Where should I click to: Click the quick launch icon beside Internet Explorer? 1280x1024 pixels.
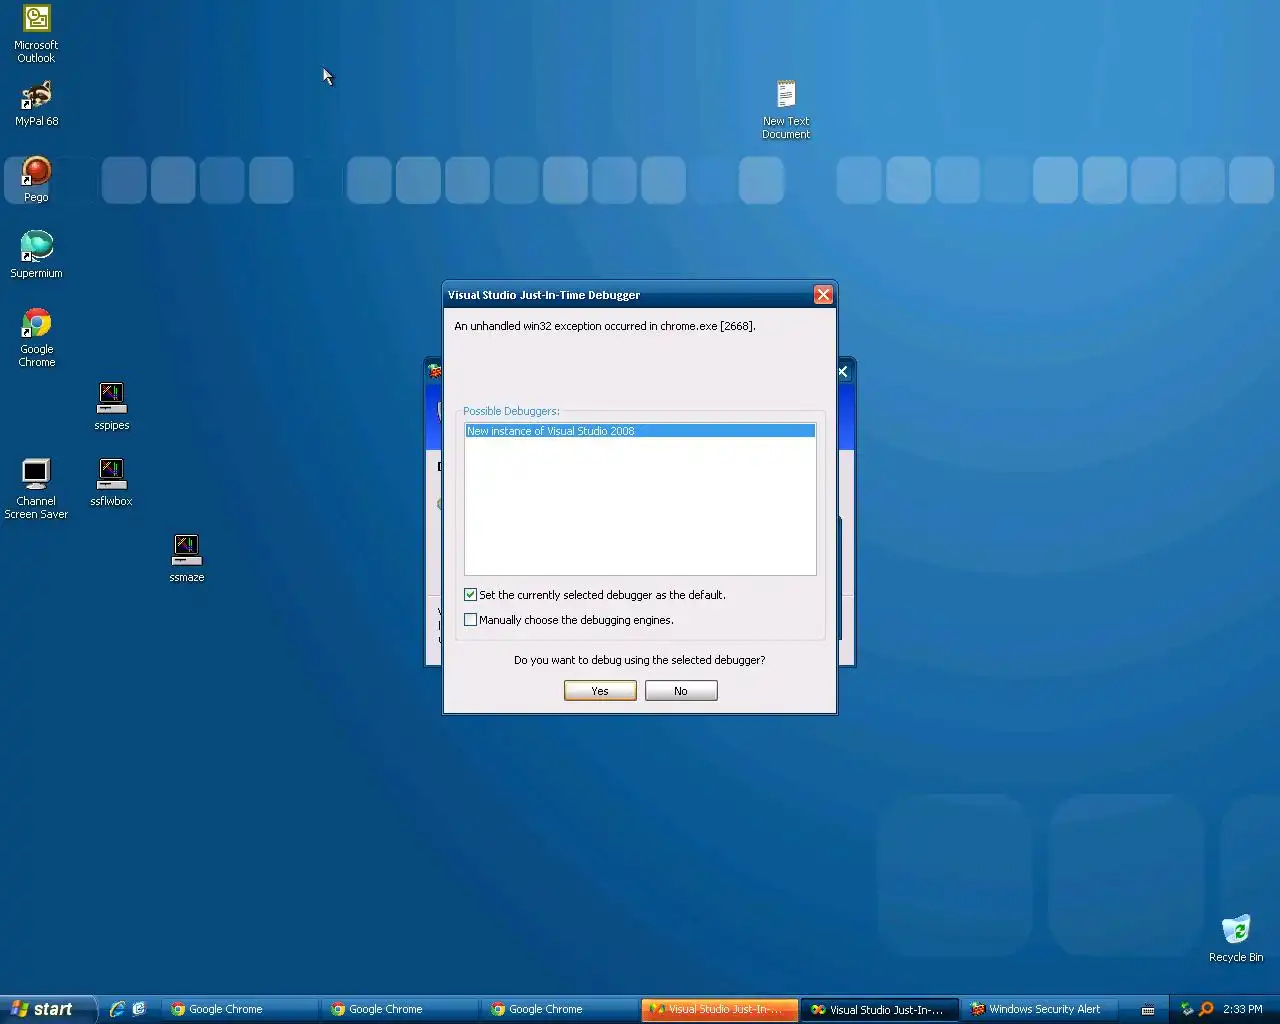click(139, 1009)
